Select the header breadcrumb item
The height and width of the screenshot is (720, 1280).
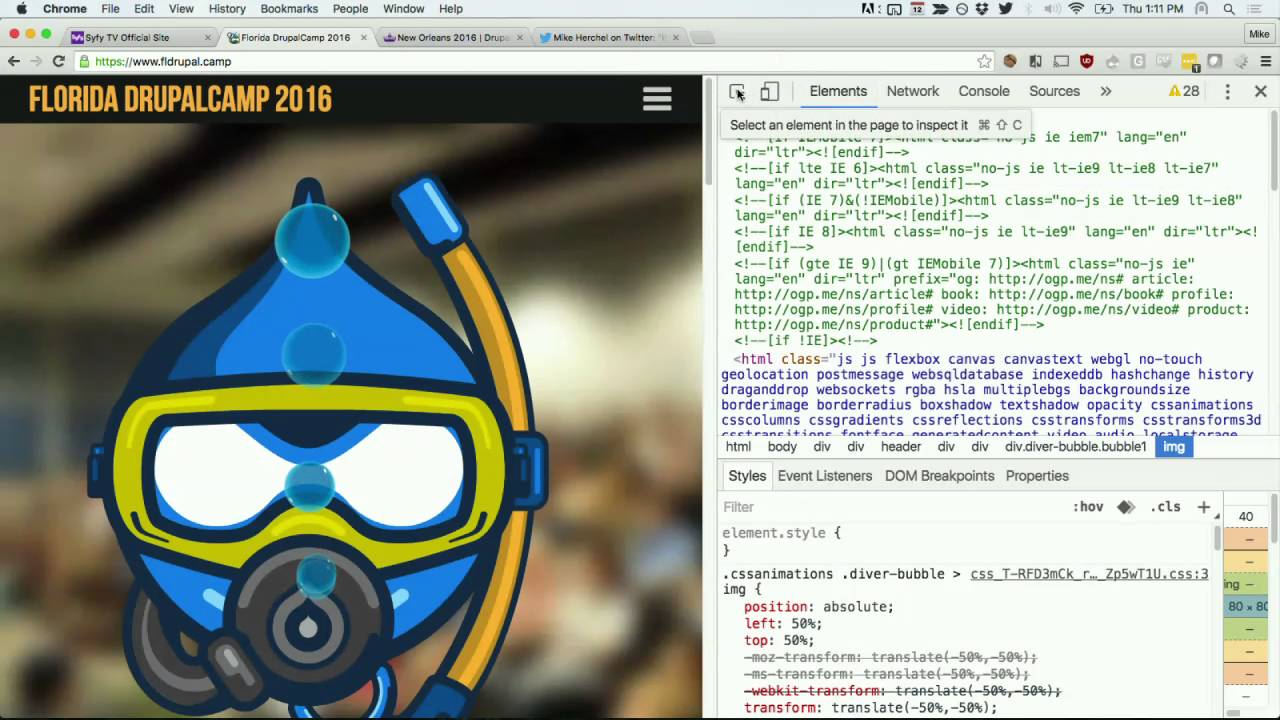[x=901, y=447]
